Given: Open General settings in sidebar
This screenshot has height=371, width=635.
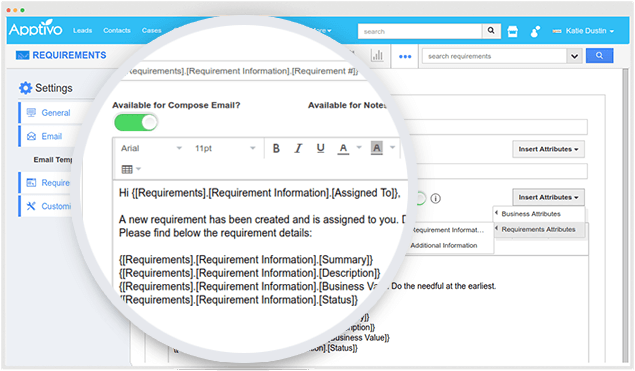Looking at the screenshot, I should point(56,113).
